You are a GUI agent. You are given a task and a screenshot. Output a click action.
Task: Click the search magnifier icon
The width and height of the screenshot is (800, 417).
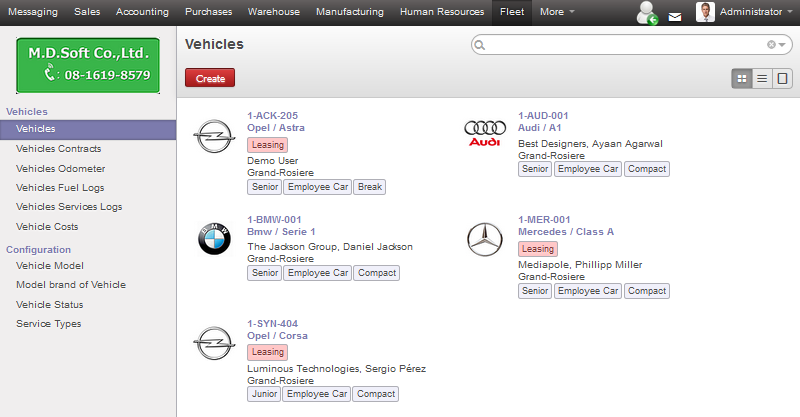click(x=480, y=45)
